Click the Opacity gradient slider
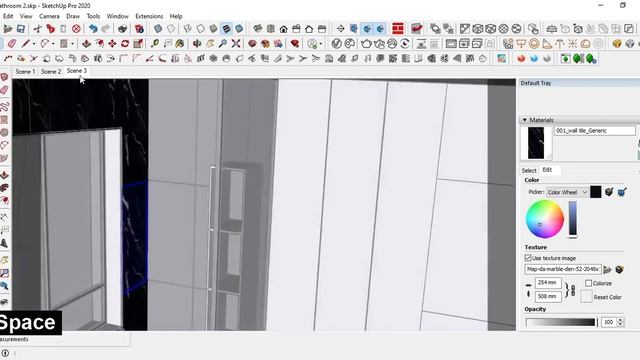This screenshot has height=360, width=640. tap(561, 322)
